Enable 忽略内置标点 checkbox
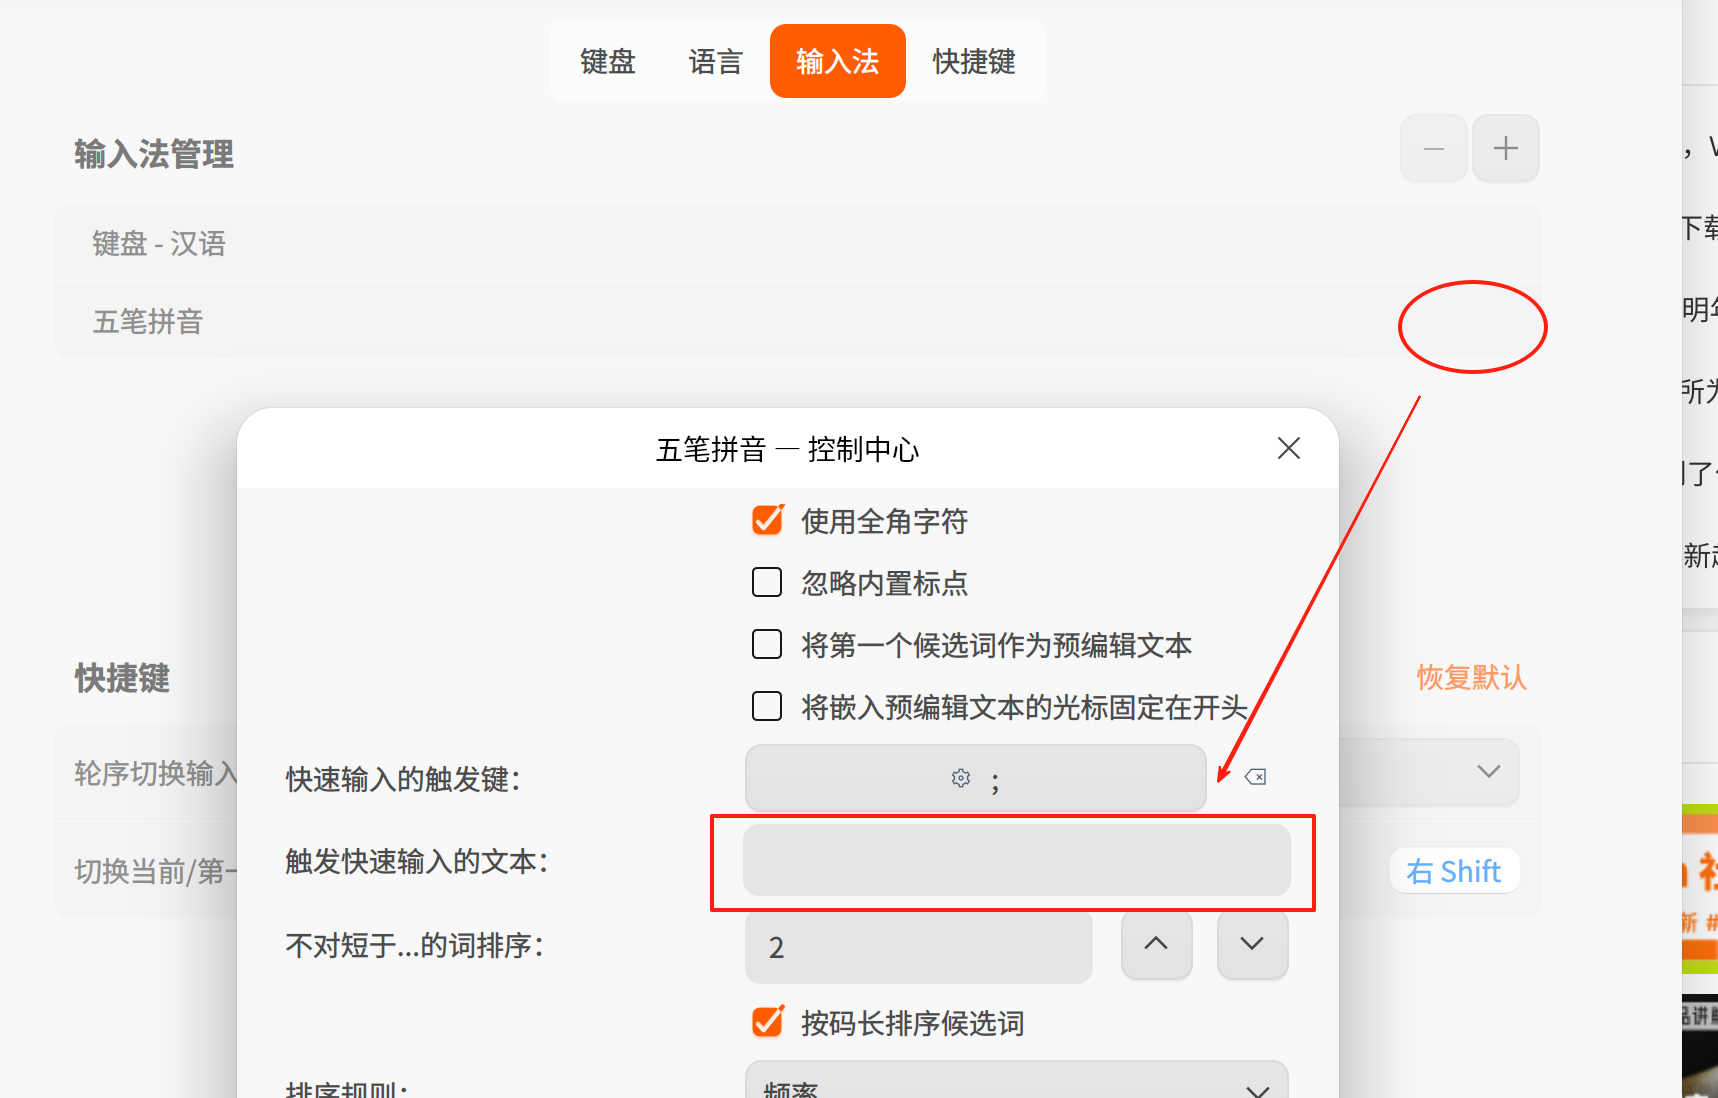The height and width of the screenshot is (1098, 1718). click(x=767, y=582)
